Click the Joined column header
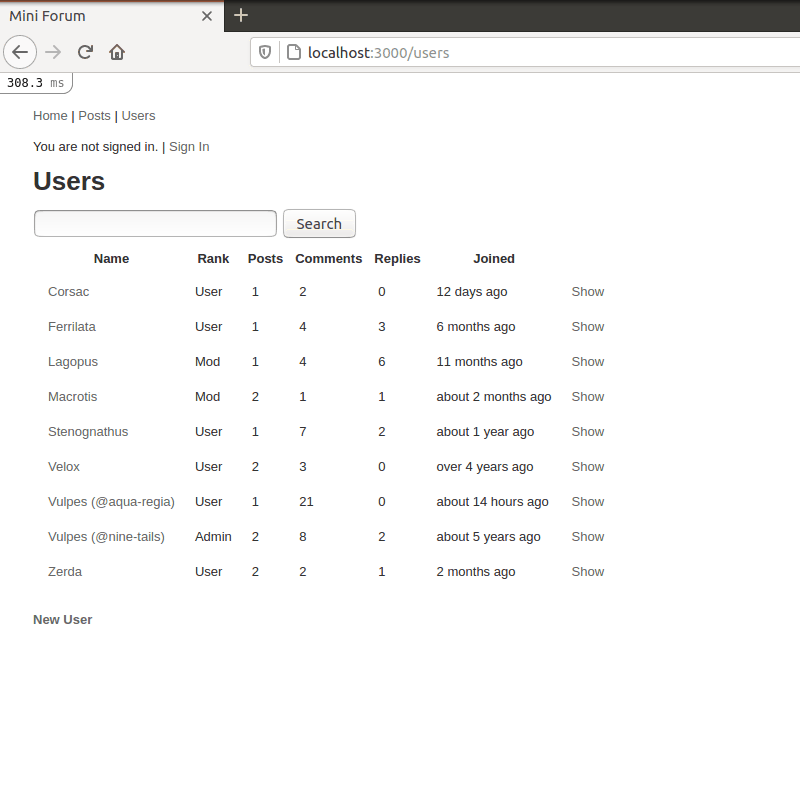This screenshot has height=800, width=800. pyautogui.click(x=494, y=259)
